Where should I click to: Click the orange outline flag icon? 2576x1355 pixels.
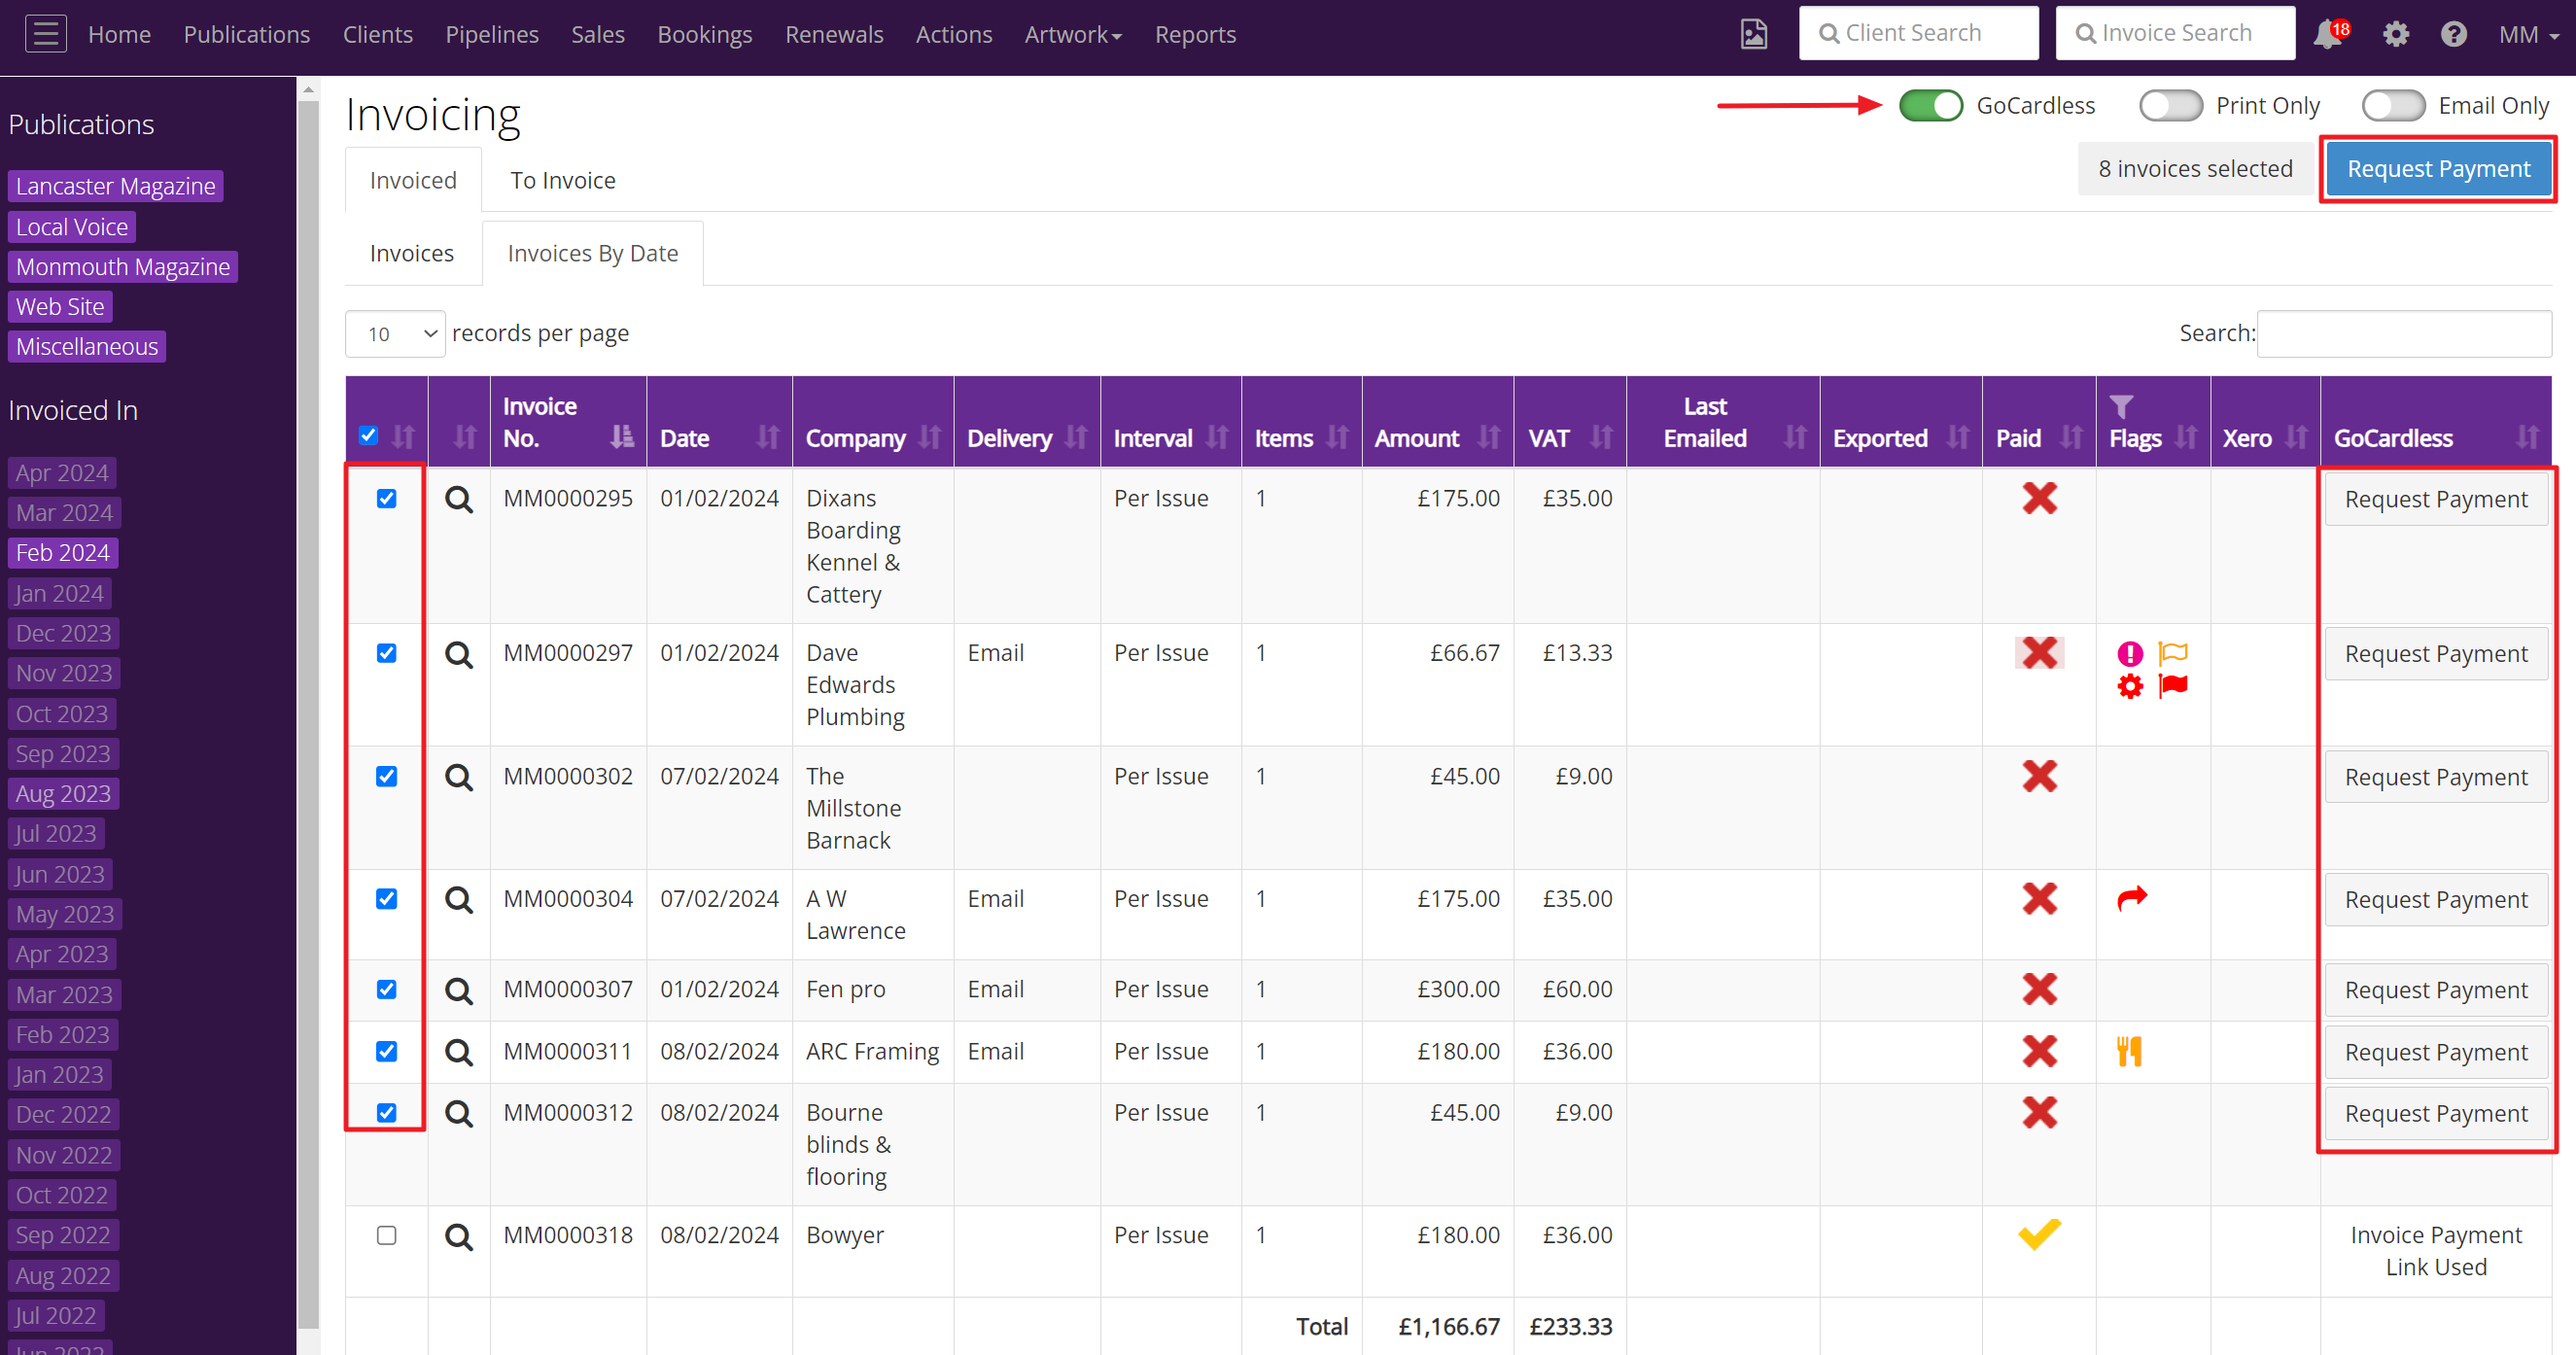click(2173, 654)
